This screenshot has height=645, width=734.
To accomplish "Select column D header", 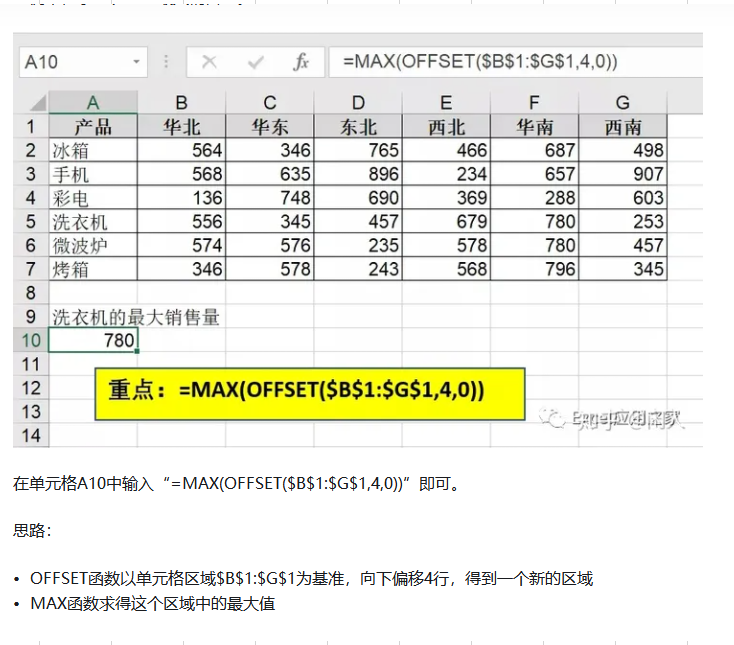I will tap(358, 103).
